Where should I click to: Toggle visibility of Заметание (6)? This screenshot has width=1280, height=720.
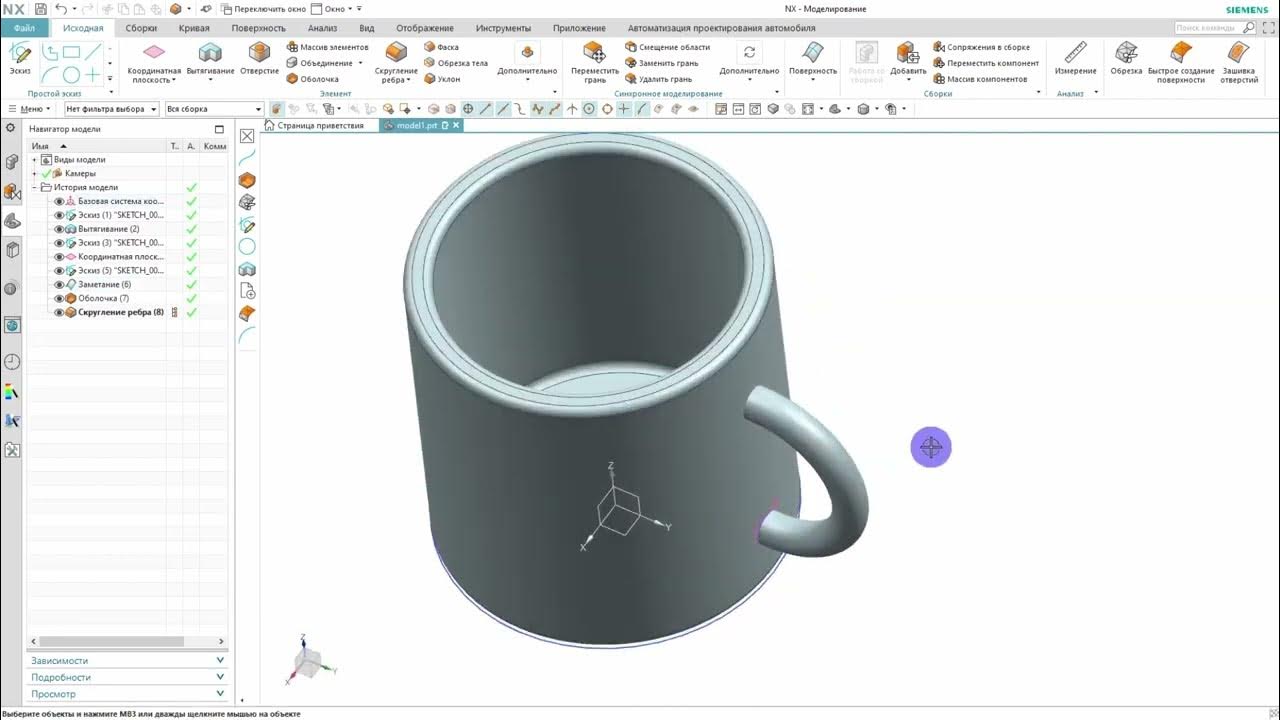(59, 285)
